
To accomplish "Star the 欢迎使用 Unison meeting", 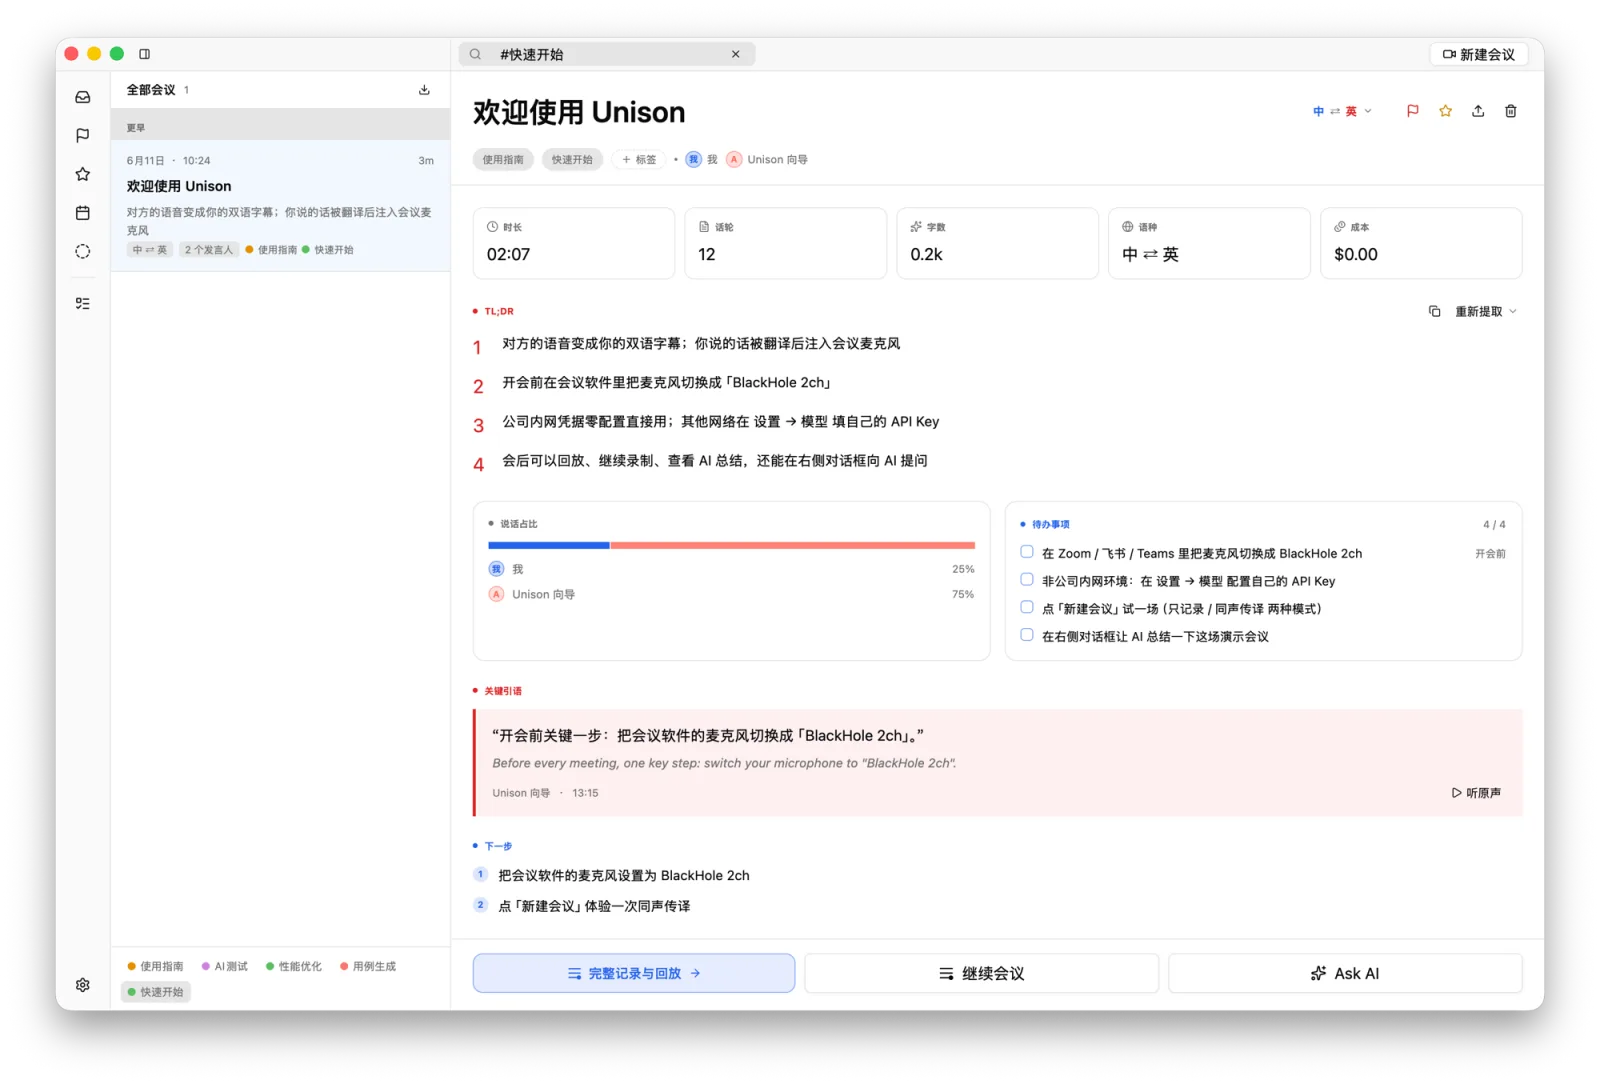I will 1446,111.
